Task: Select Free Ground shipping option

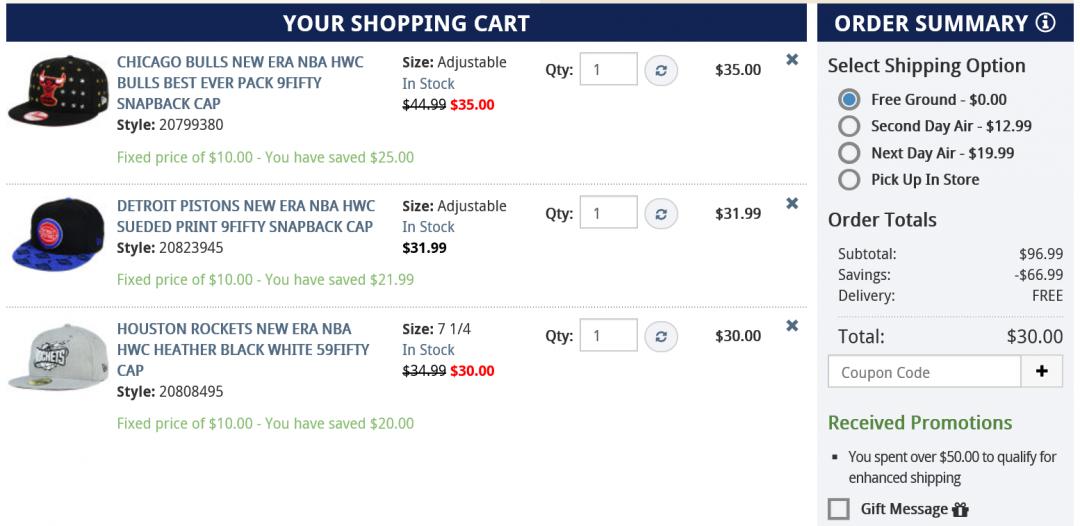Action: click(849, 99)
